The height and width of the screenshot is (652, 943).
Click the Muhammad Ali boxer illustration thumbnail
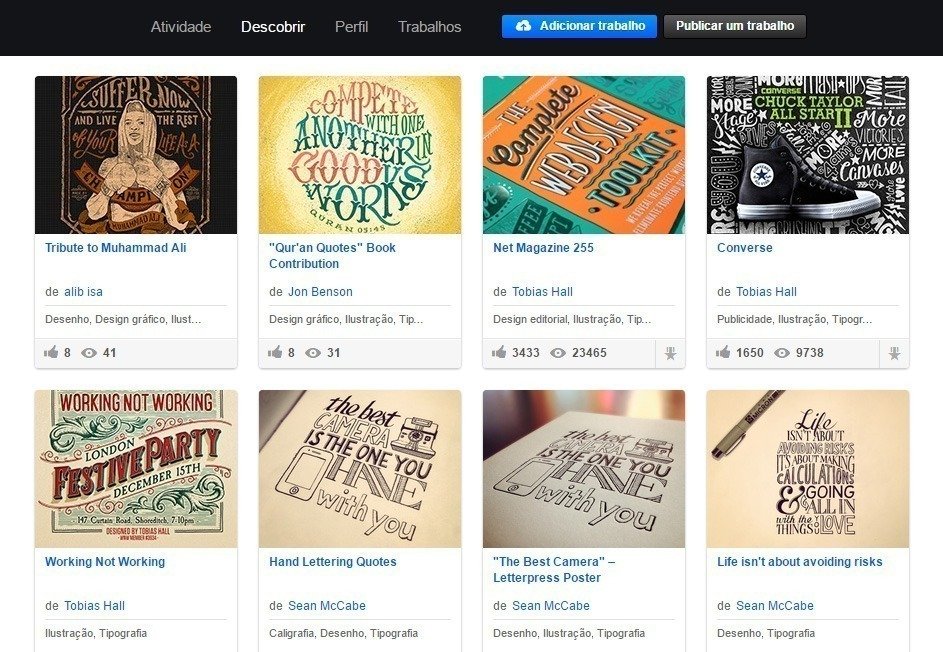coord(136,155)
